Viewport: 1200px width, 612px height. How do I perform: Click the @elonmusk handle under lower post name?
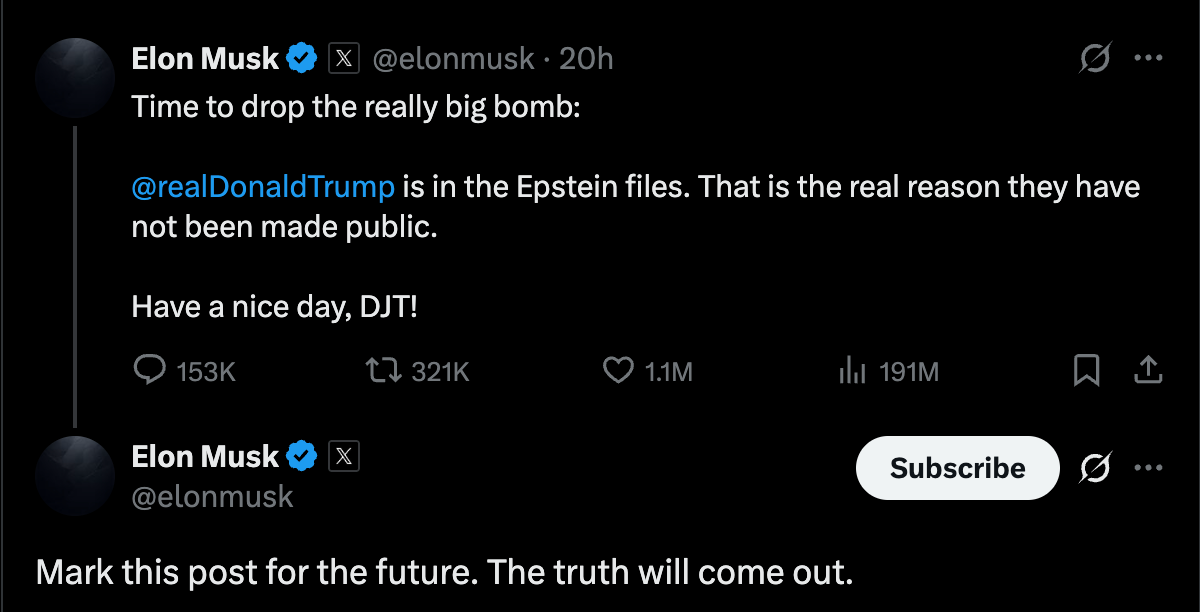212,496
